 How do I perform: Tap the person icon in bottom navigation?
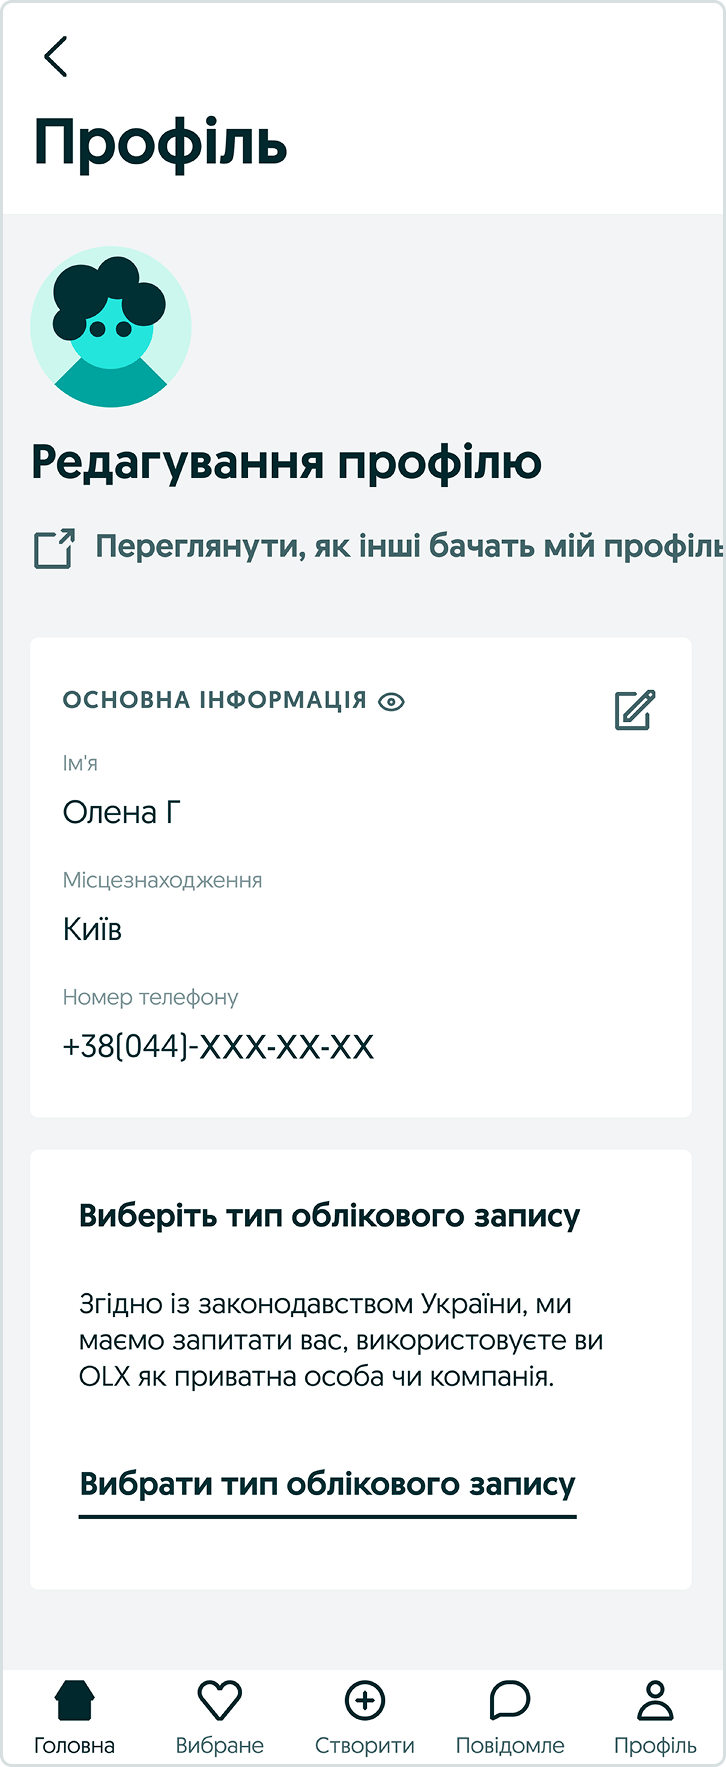655,1700
